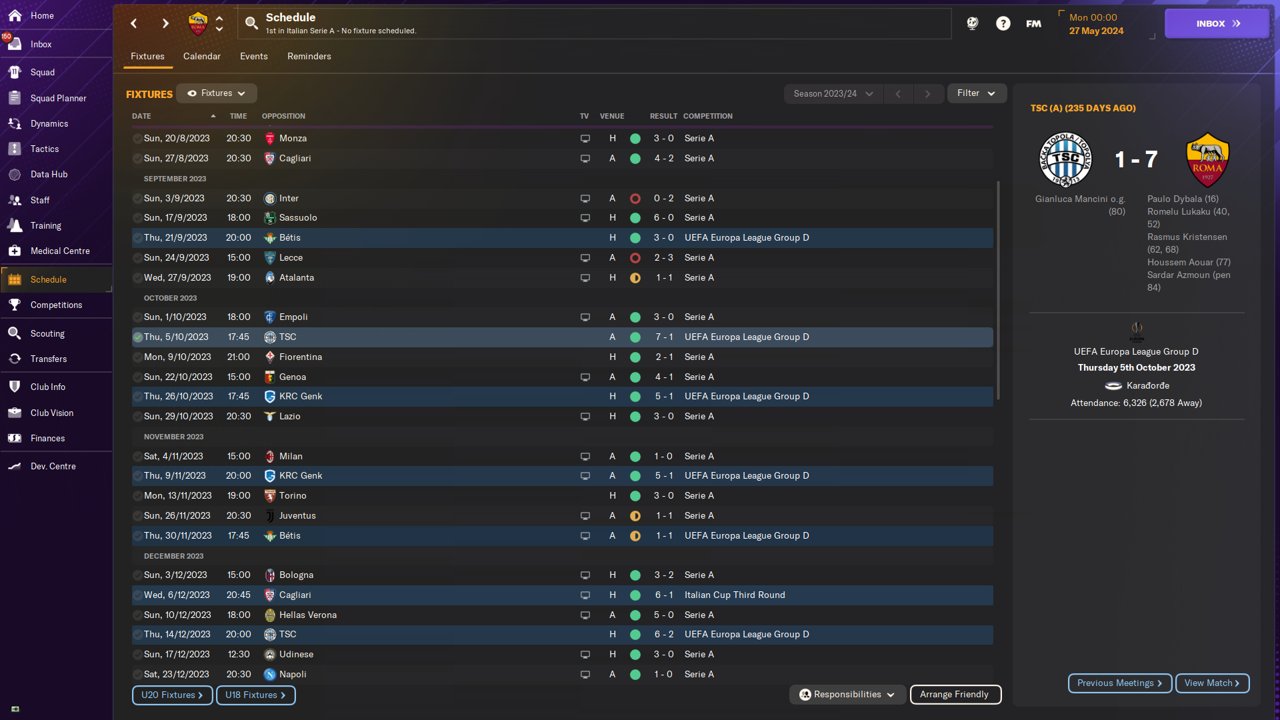1280x720 pixels.
Task: Select the circle on the Milan fixture
Action: [138, 456]
